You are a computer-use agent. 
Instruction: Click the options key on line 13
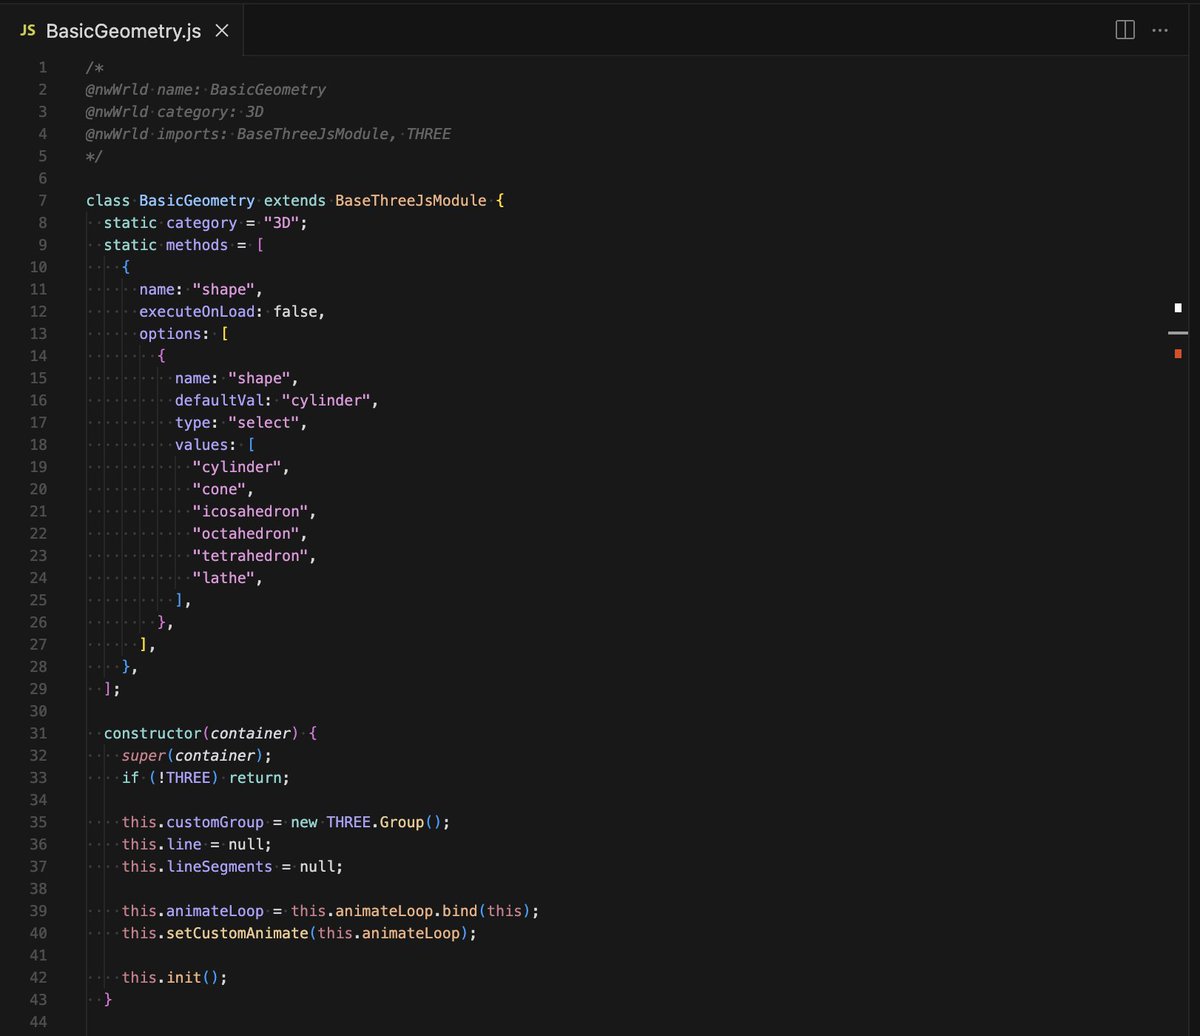pyautogui.click(x=170, y=334)
